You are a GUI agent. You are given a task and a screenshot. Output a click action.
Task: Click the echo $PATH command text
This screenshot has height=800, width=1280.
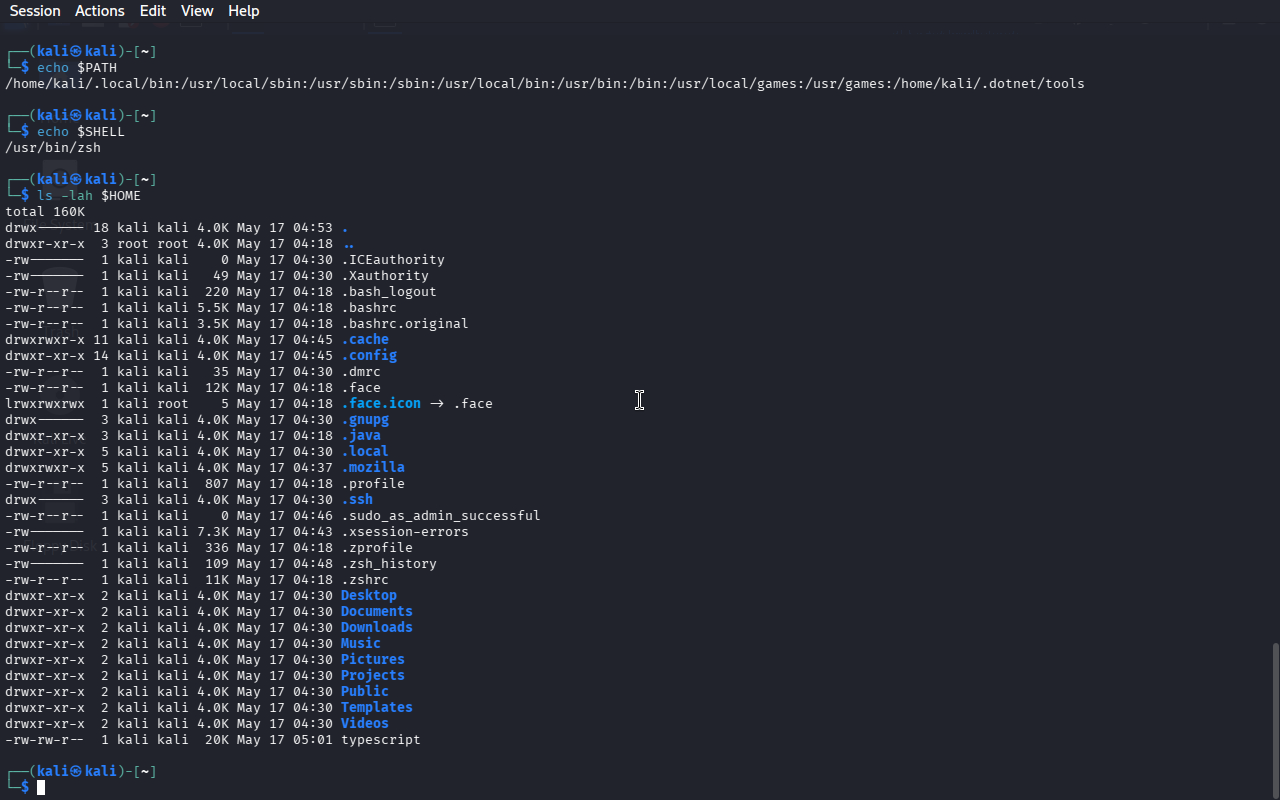pyautogui.click(x=77, y=68)
